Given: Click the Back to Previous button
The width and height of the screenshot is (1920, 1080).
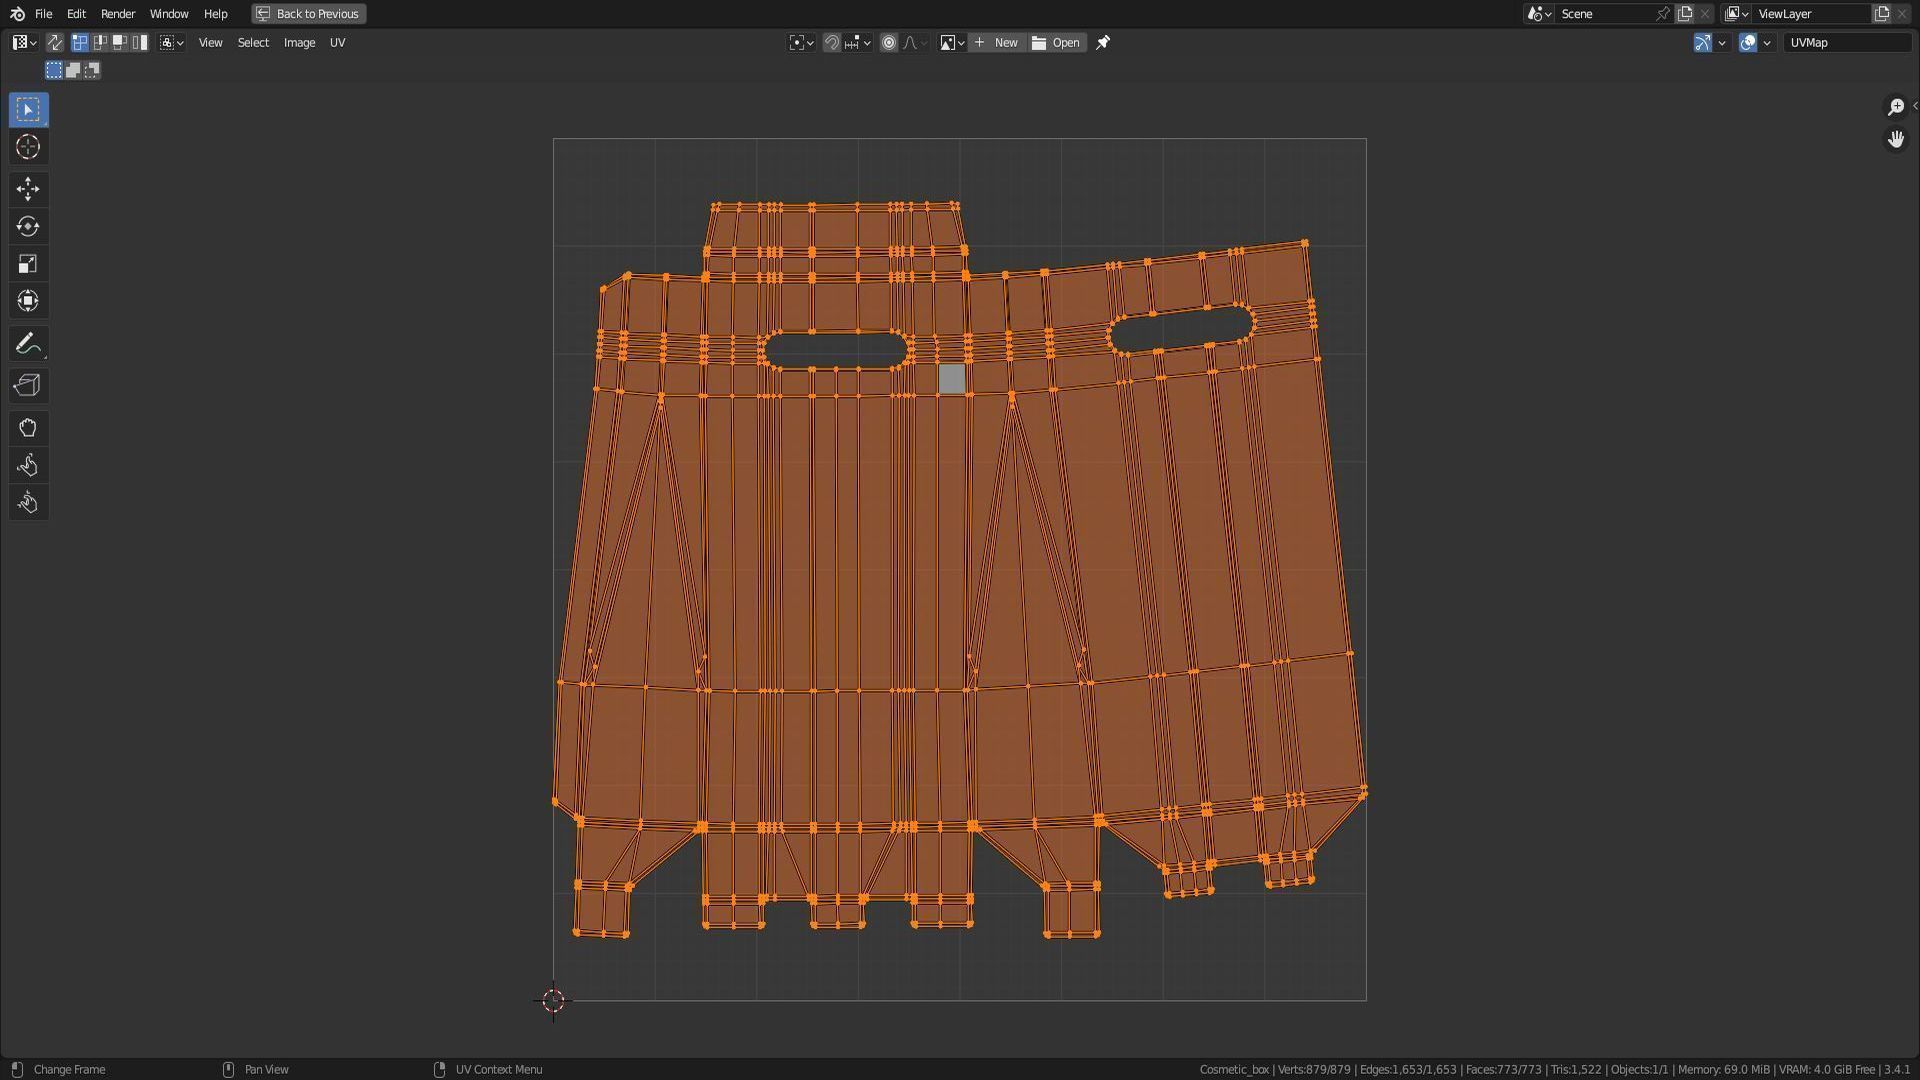Looking at the screenshot, I should (x=308, y=14).
